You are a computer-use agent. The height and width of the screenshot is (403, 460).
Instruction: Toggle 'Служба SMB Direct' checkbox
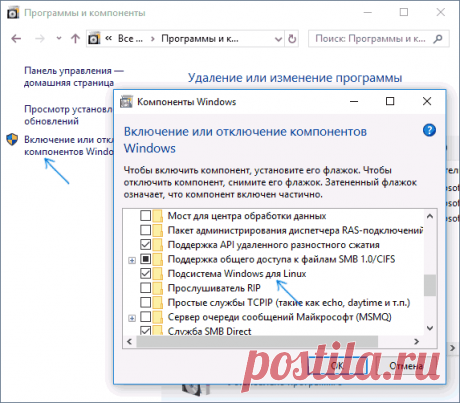(145, 330)
